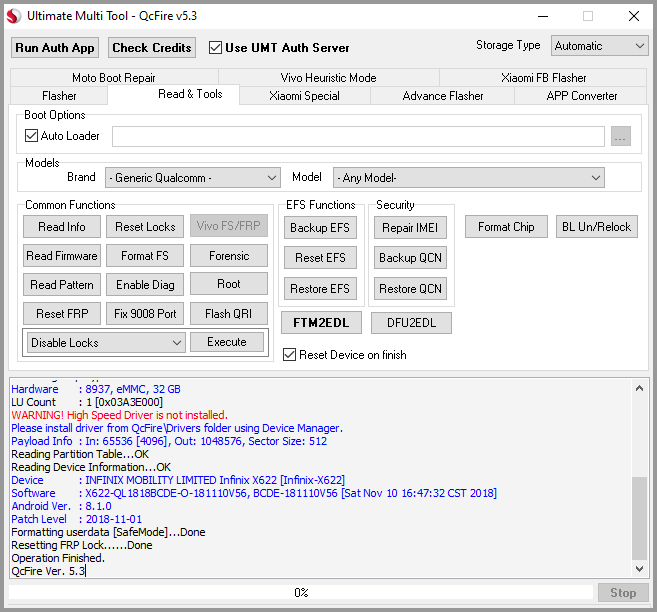
Task: Select the Moto Boot Repair tab
Action: [x=113, y=78]
